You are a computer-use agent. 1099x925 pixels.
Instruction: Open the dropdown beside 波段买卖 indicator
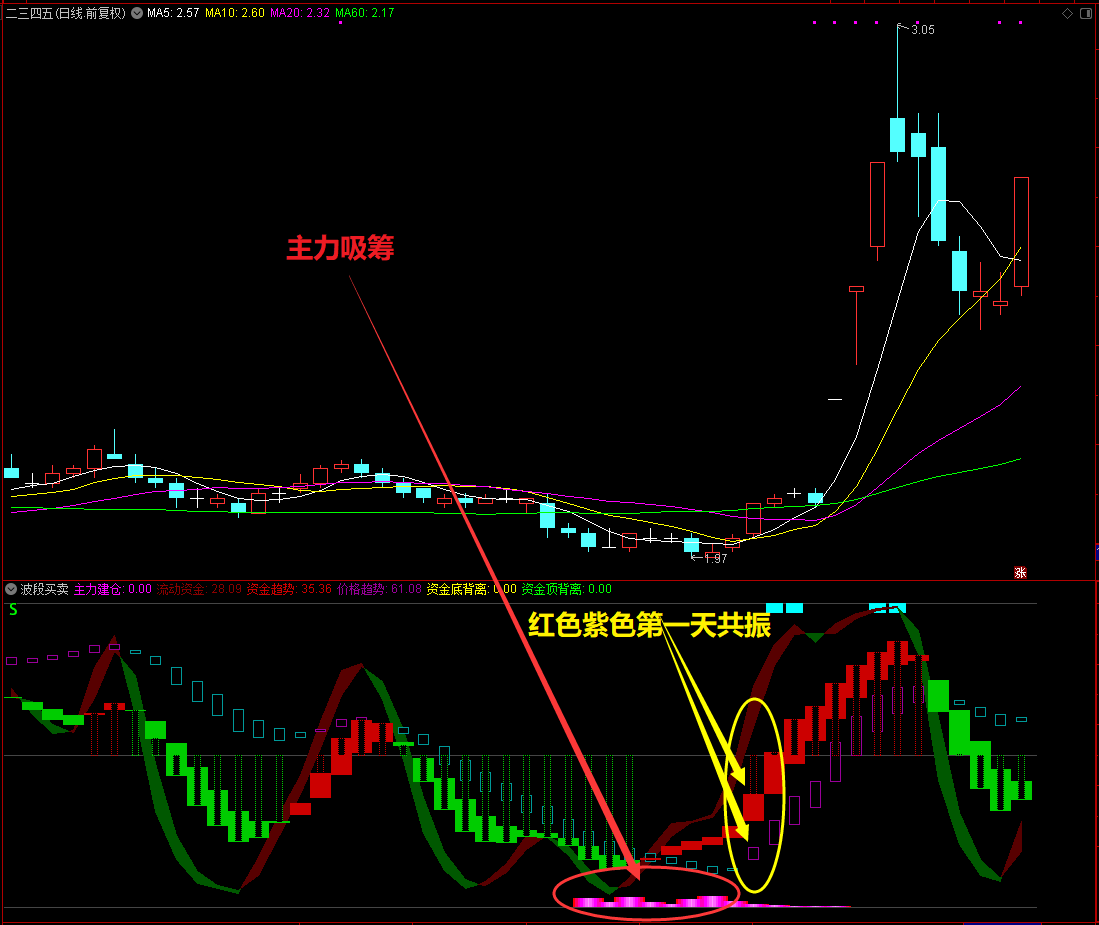(x=11, y=589)
